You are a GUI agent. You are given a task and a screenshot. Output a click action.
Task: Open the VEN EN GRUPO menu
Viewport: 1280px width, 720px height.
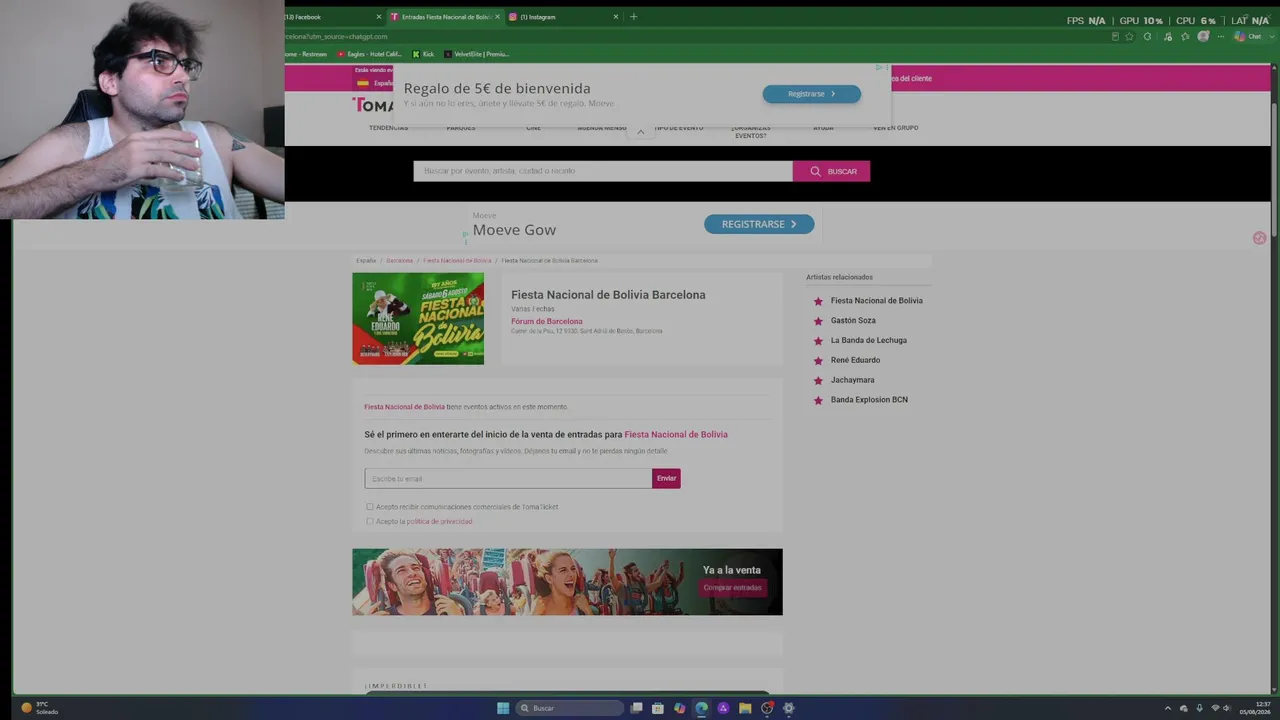[x=895, y=128]
